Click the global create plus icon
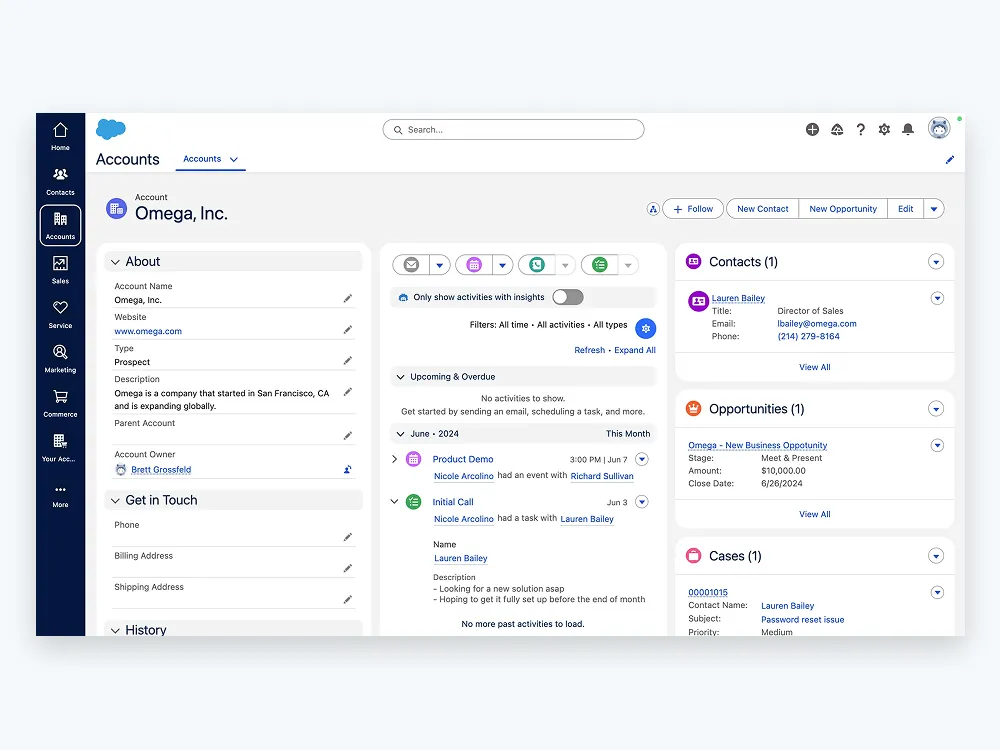 pyautogui.click(x=812, y=129)
